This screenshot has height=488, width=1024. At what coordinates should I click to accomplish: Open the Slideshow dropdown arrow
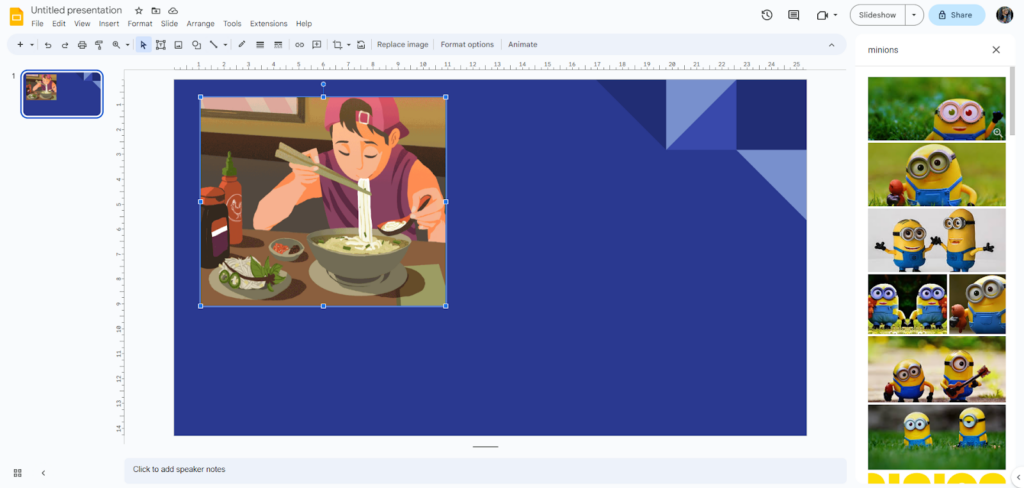pos(913,15)
